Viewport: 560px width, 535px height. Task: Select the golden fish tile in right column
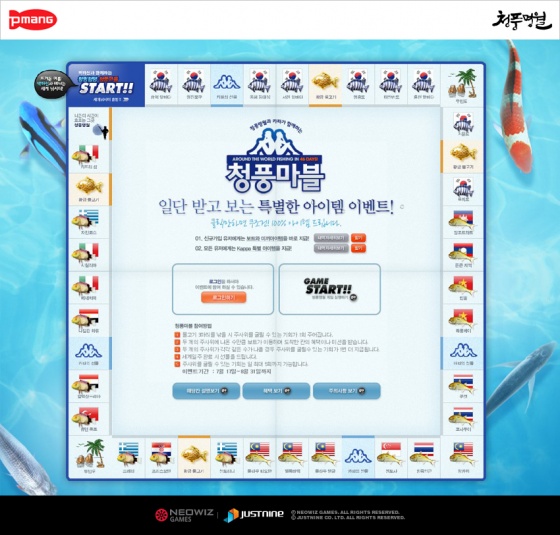(x=462, y=156)
